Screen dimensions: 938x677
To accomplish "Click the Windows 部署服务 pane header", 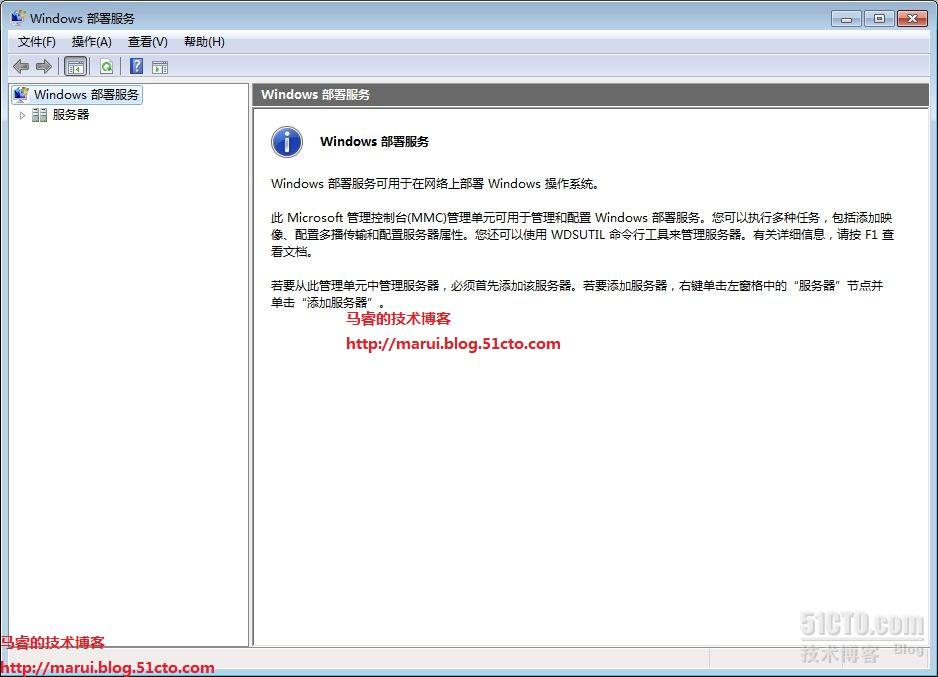I will pyautogui.click(x=590, y=94).
